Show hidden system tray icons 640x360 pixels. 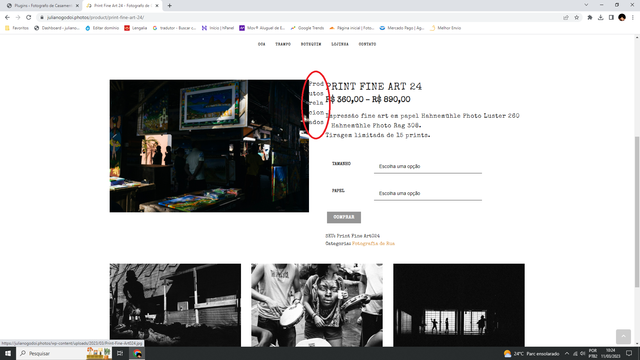click(x=567, y=353)
